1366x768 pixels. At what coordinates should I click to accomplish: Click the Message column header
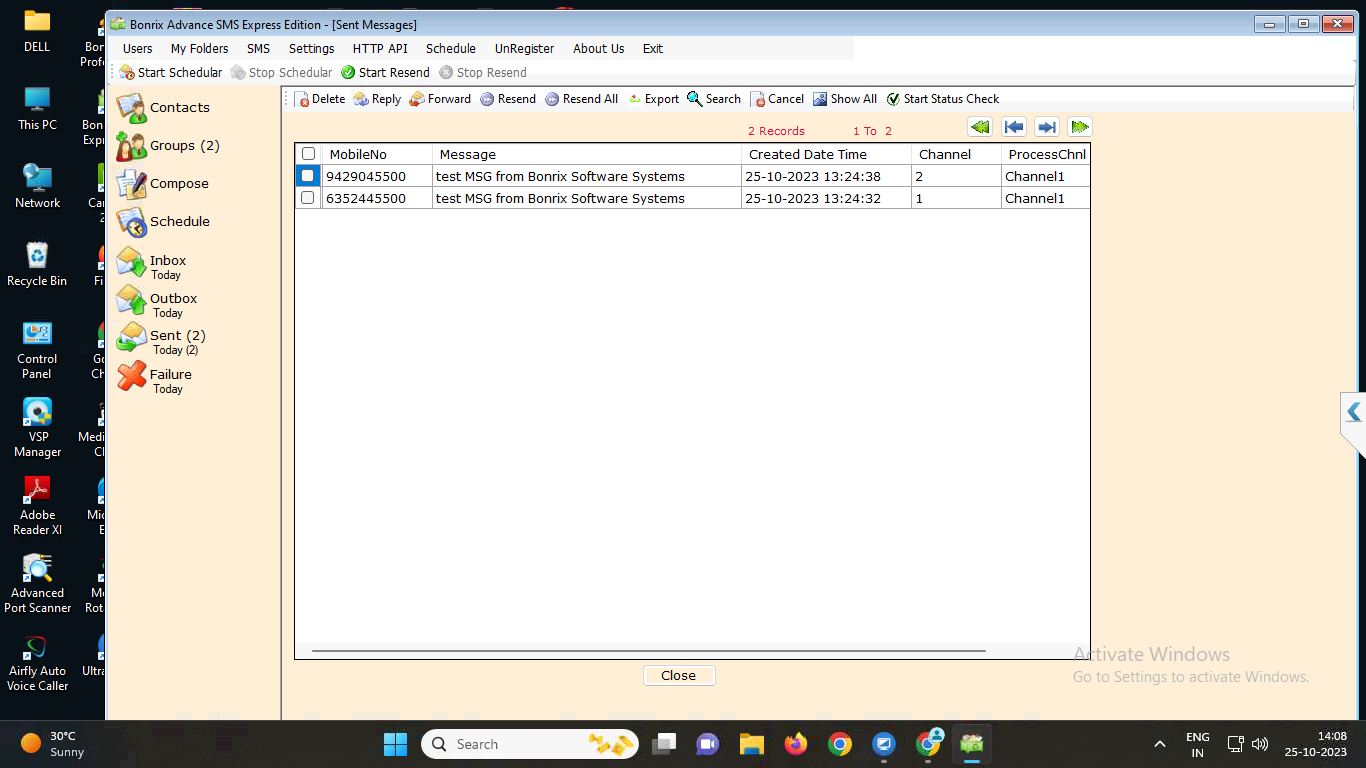tap(587, 154)
